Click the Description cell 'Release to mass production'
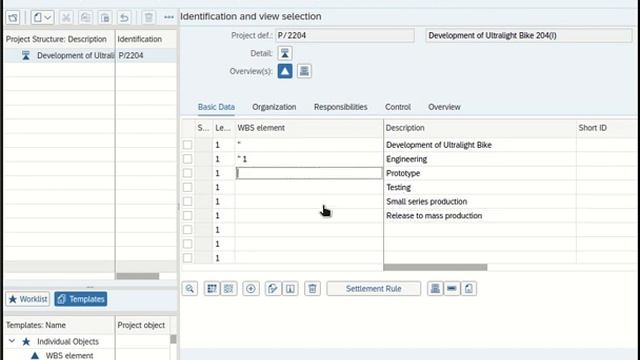The image size is (640, 360). point(480,216)
